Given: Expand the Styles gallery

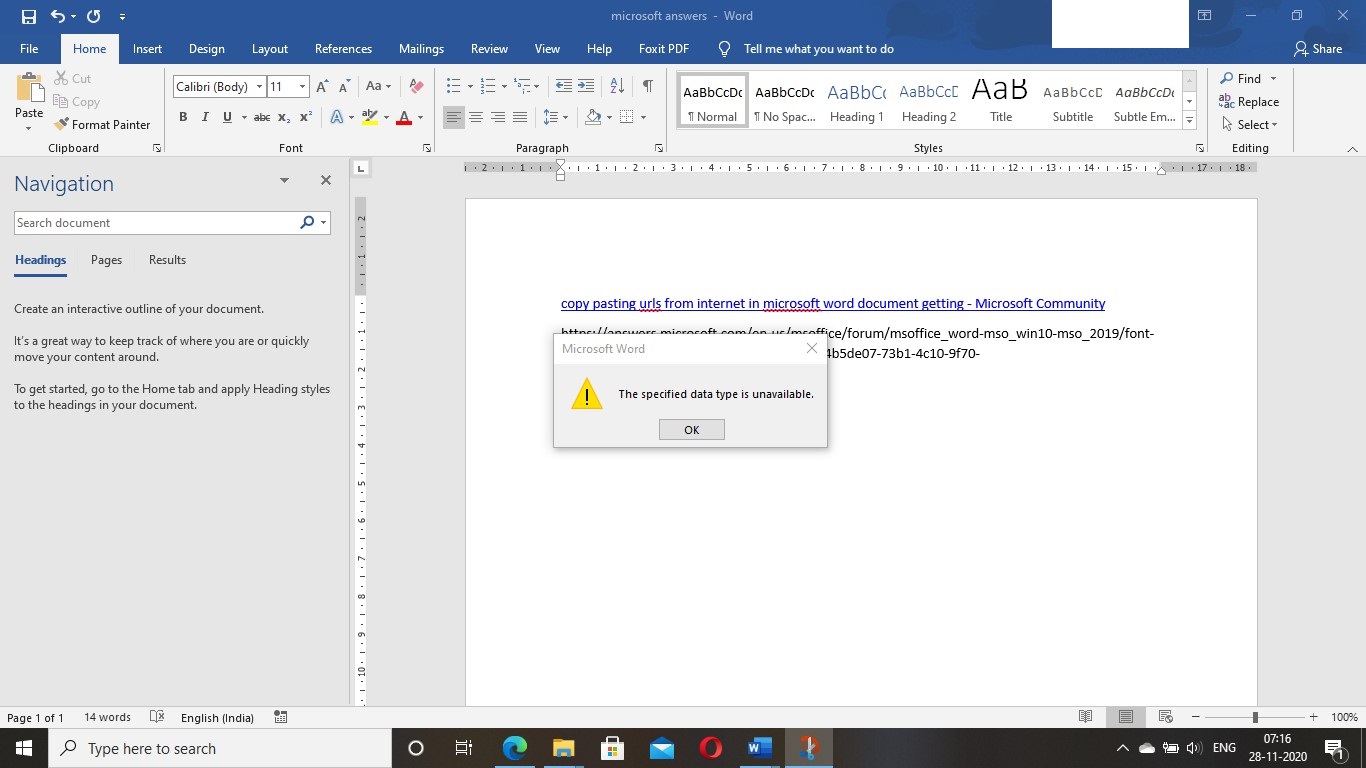Looking at the screenshot, I should point(1189,121).
